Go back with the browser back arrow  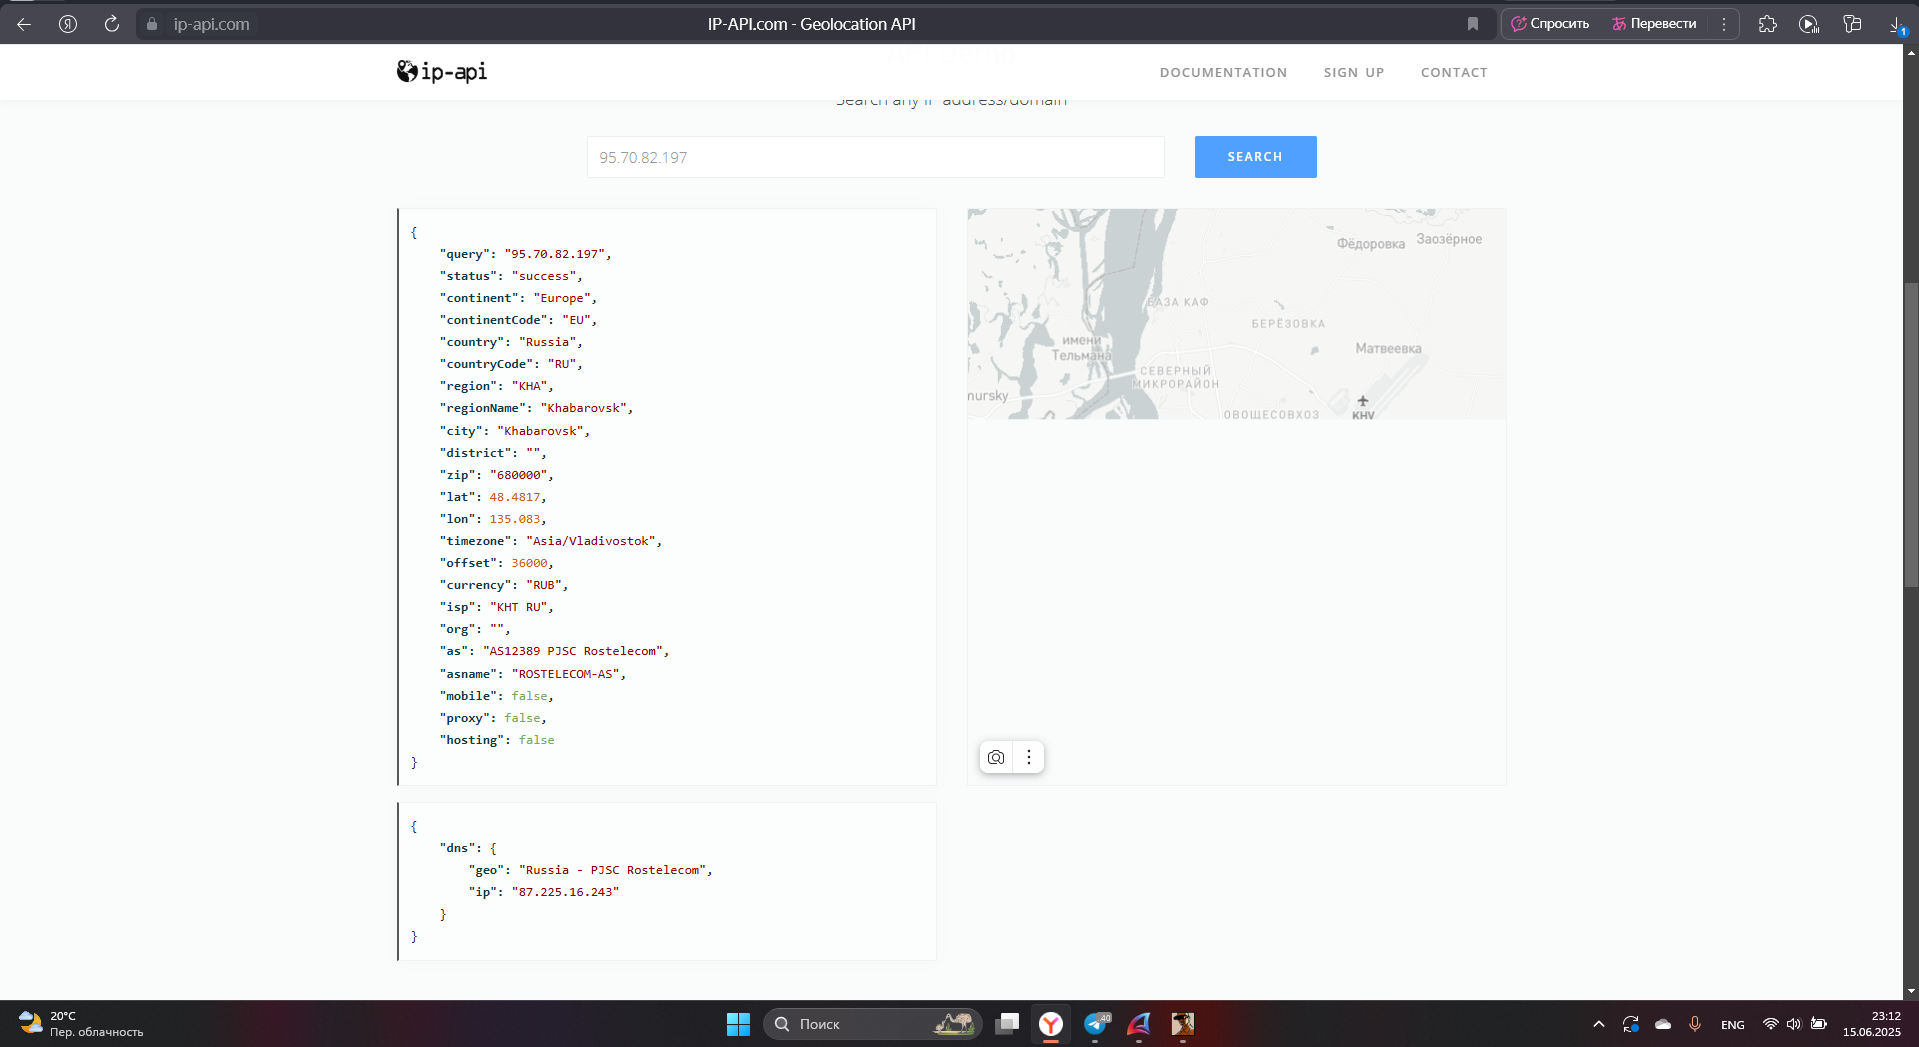pos(24,24)
